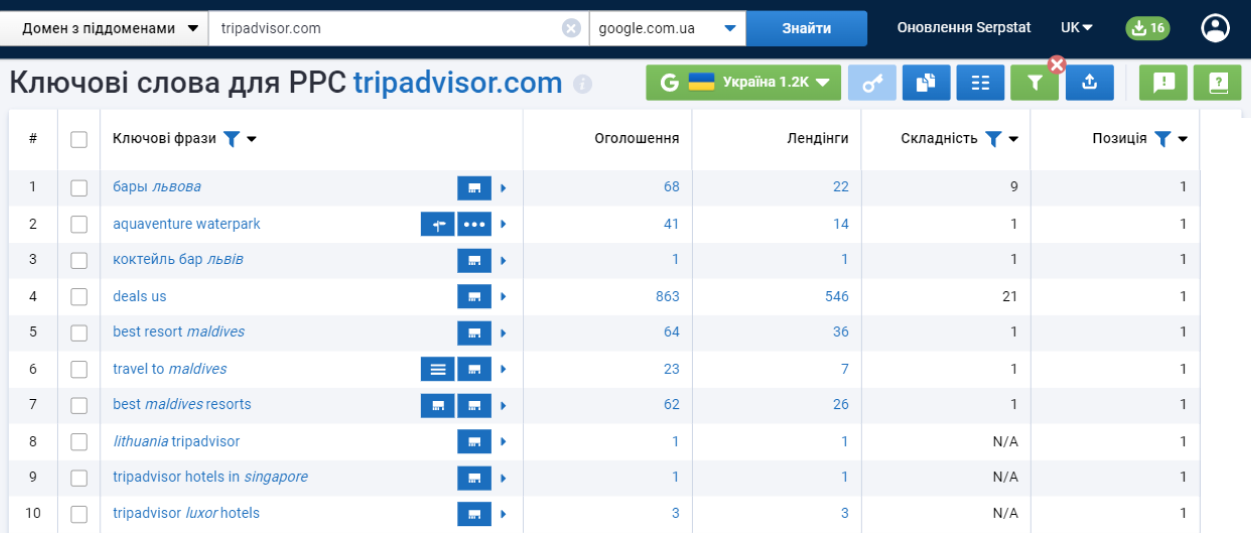The height and width of the screenshot is (541, 1251).
Task: Open the user profile avatar icon
Action: [x=1215, y=28]
